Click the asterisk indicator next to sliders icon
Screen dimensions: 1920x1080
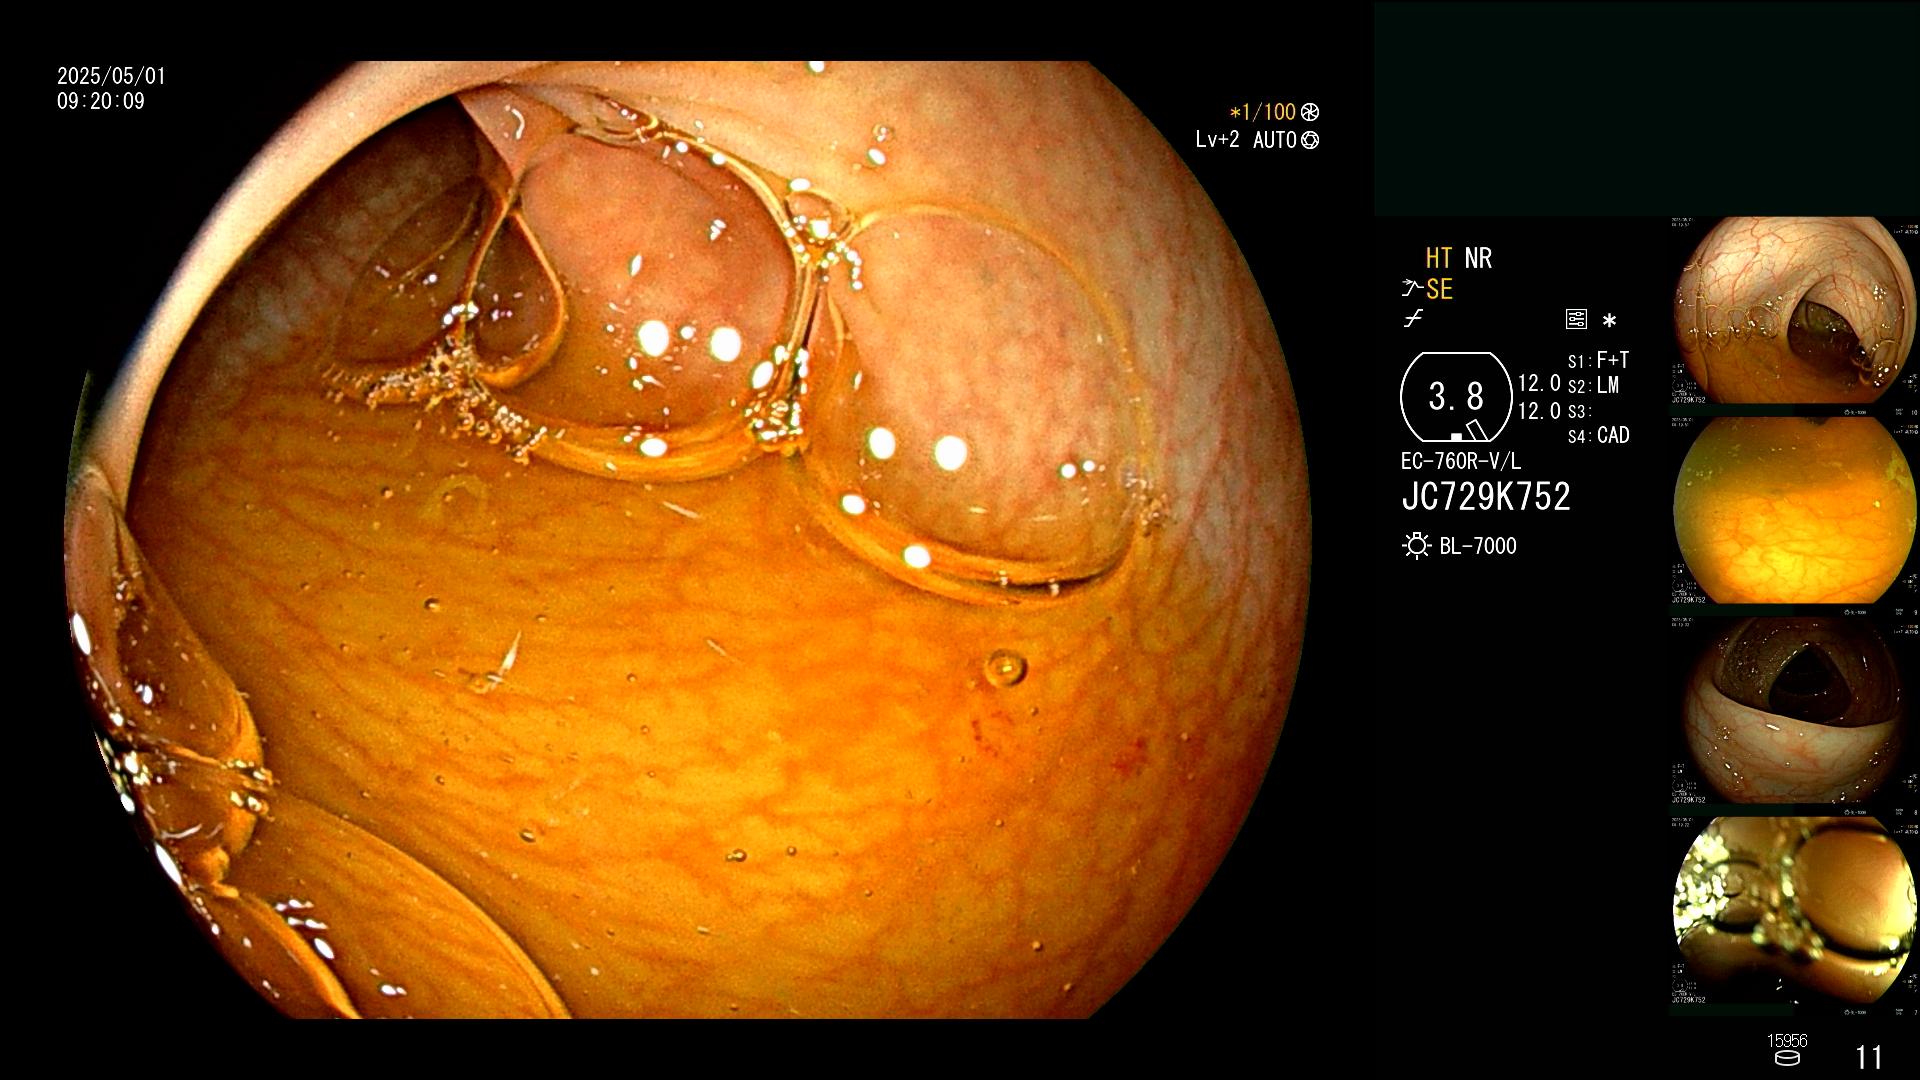pyautogui.click(x=1609, y=321)
